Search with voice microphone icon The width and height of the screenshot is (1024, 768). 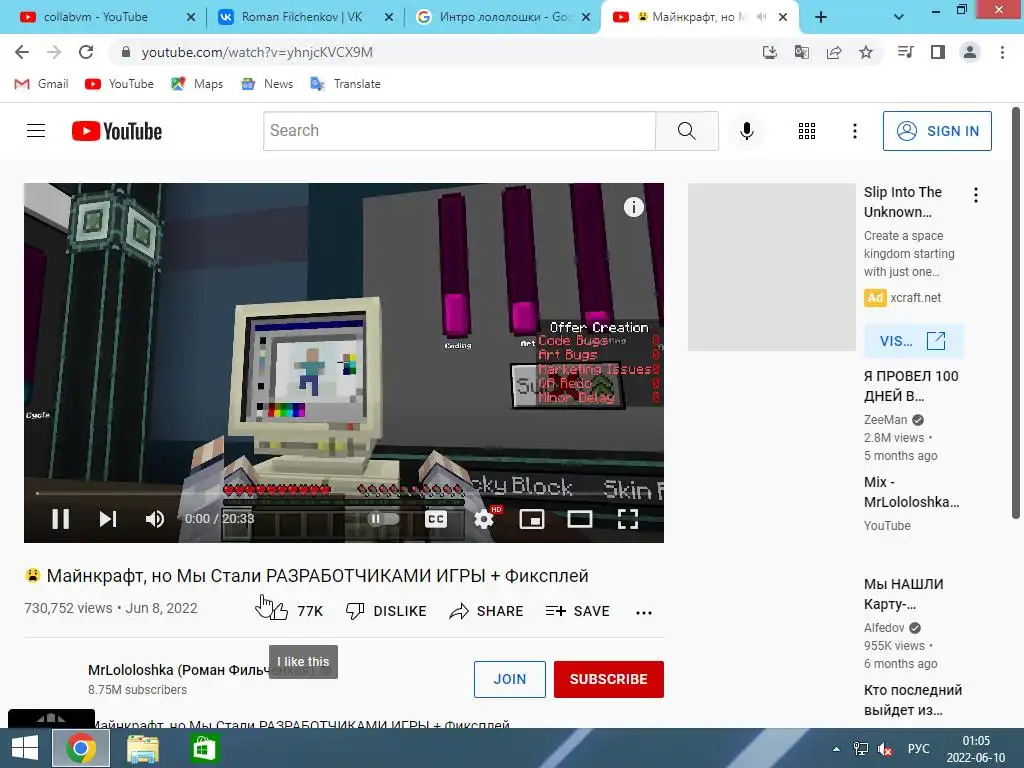[746, 131]
